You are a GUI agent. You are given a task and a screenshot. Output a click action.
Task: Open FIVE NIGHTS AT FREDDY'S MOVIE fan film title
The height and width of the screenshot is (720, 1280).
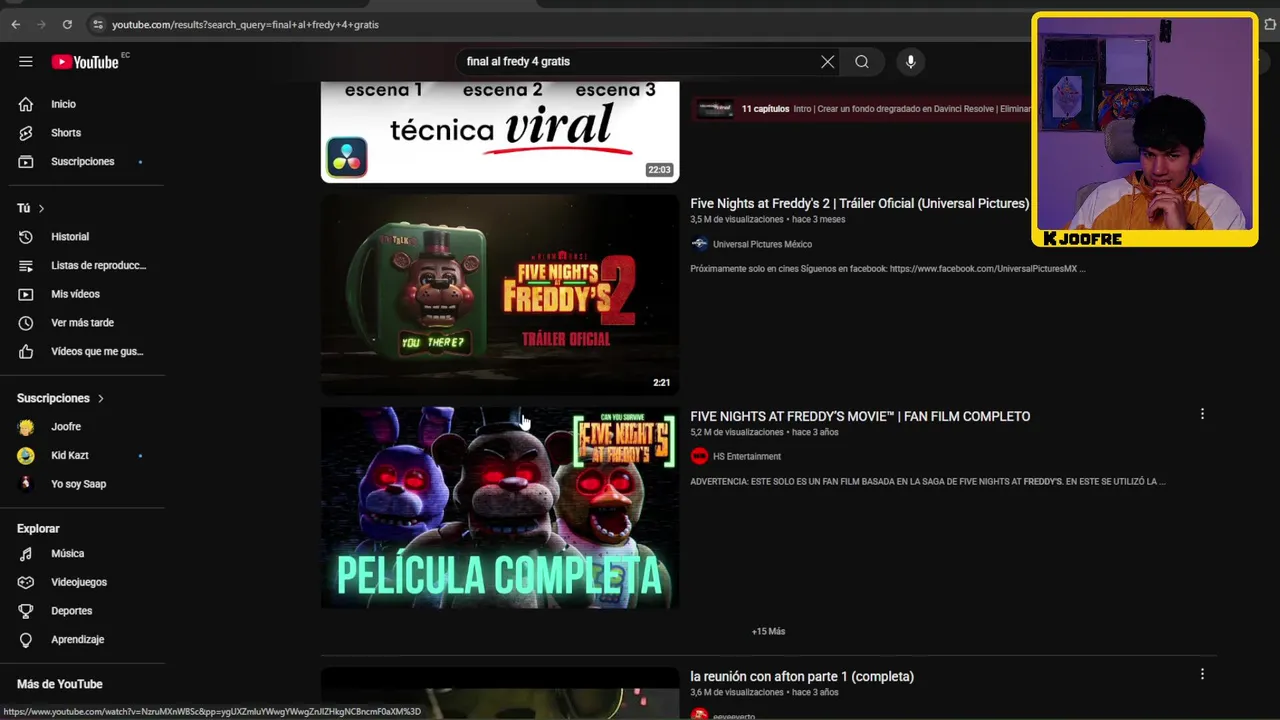pyautogui.click(x=860, y=417)
